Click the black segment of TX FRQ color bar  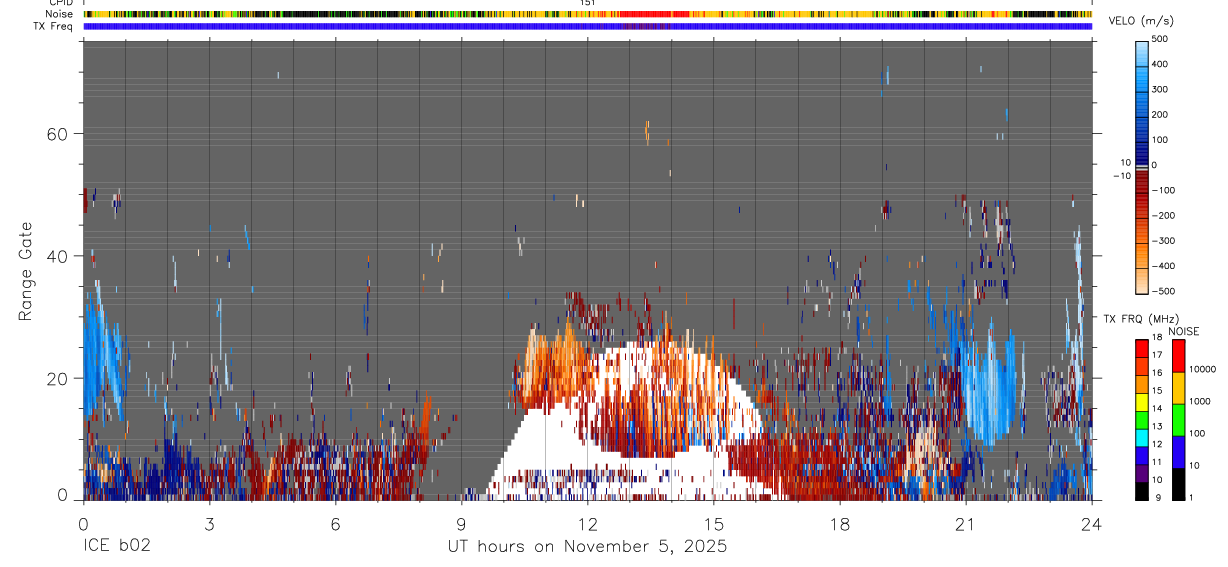[1141, 491]
